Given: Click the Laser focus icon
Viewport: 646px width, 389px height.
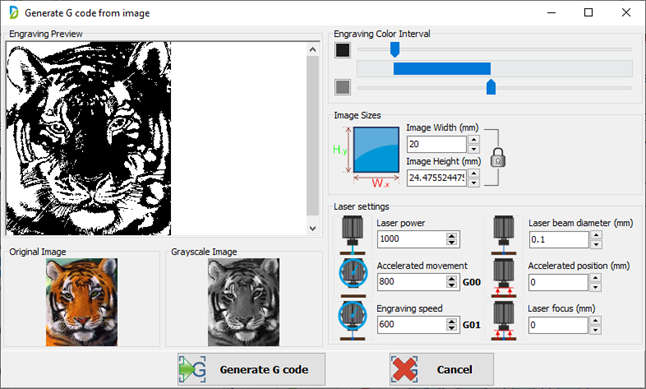Looking at the screenshot, I should 504,321.
